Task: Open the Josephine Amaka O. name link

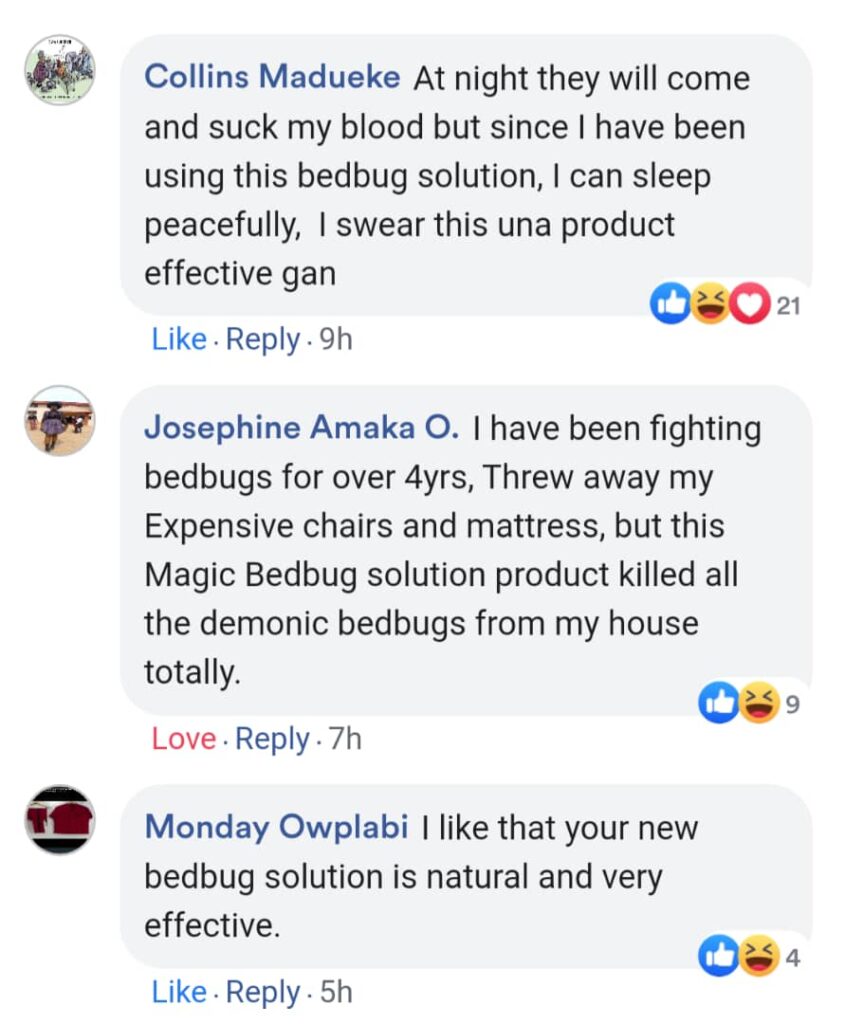Action: coord(302,428)
